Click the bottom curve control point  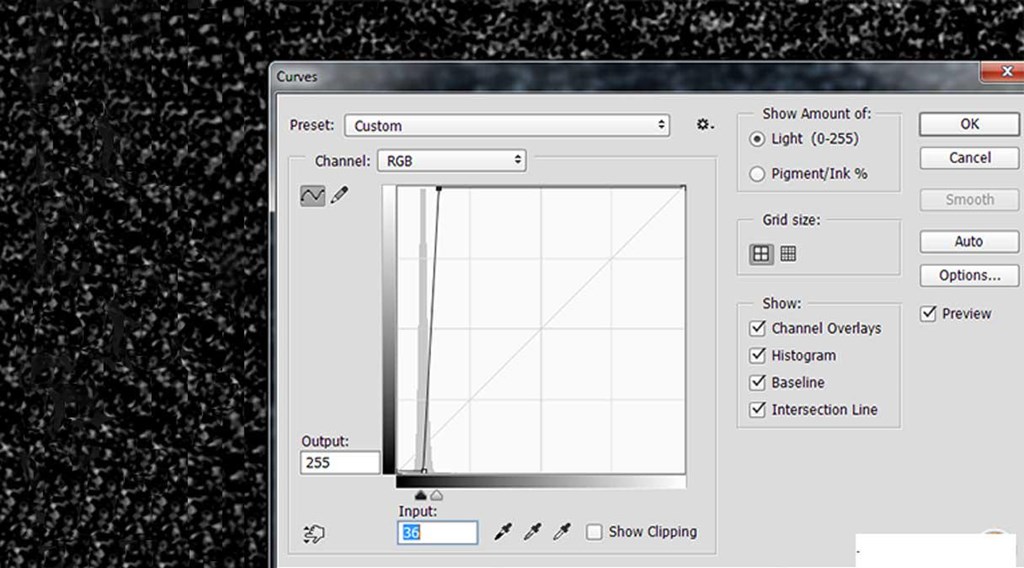(424, 471)
